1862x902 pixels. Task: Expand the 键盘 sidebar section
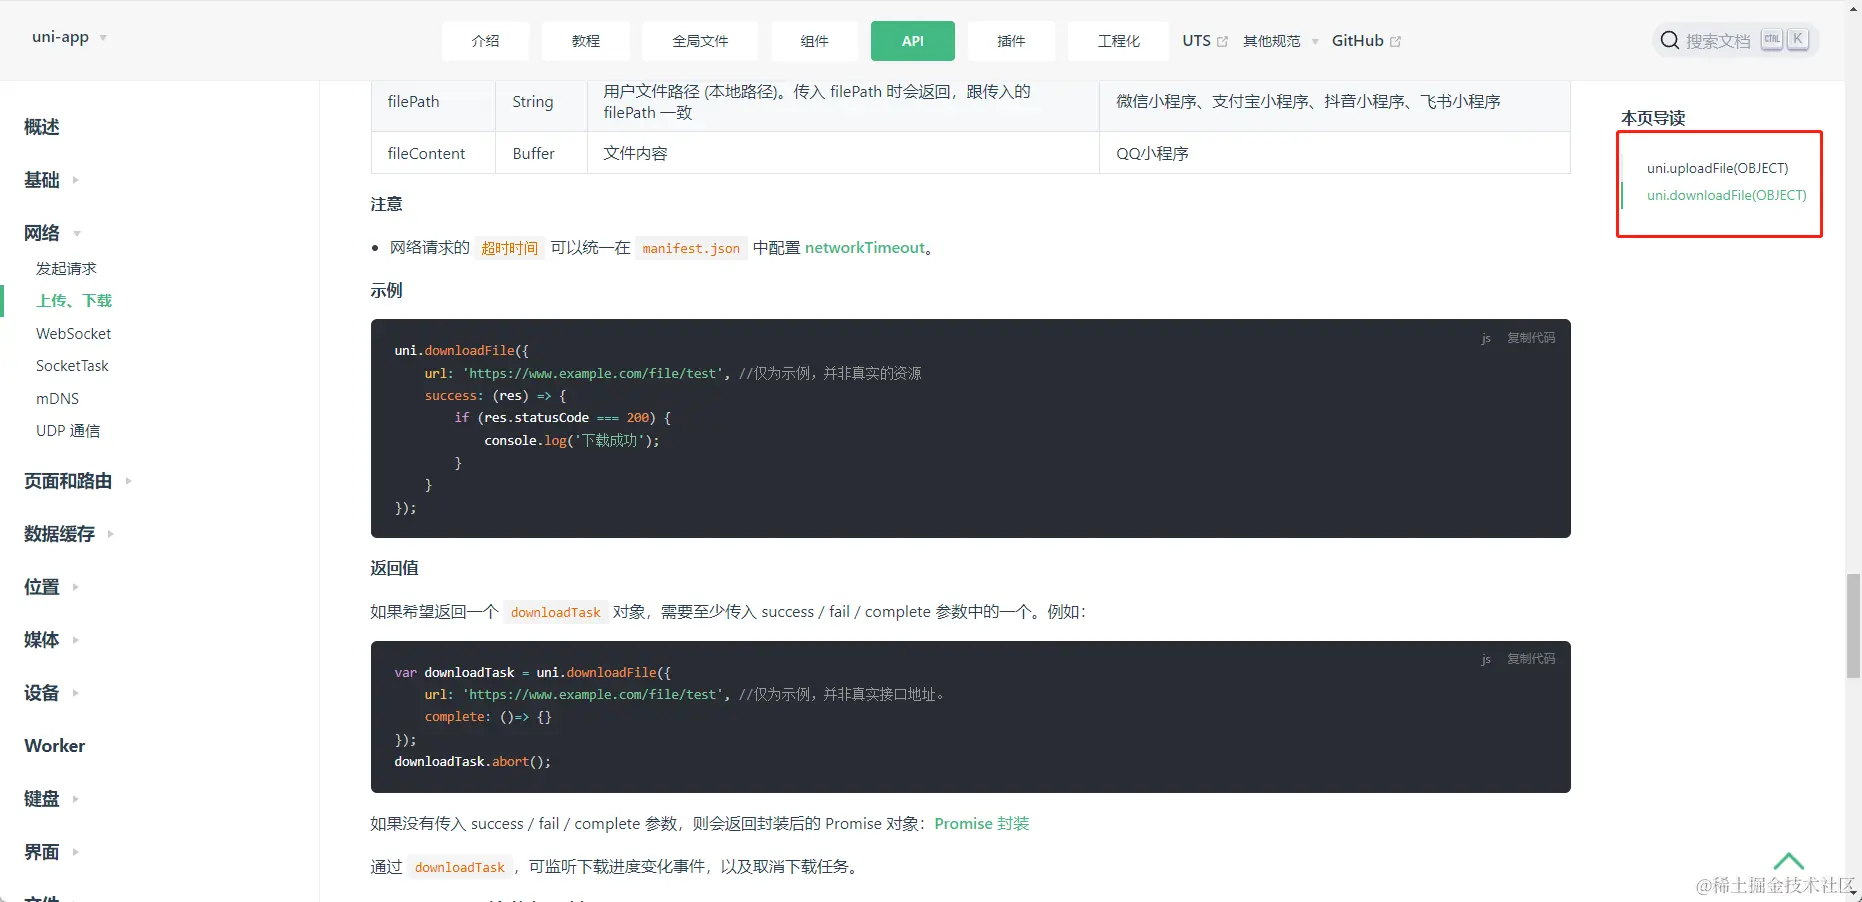point(75,799)
